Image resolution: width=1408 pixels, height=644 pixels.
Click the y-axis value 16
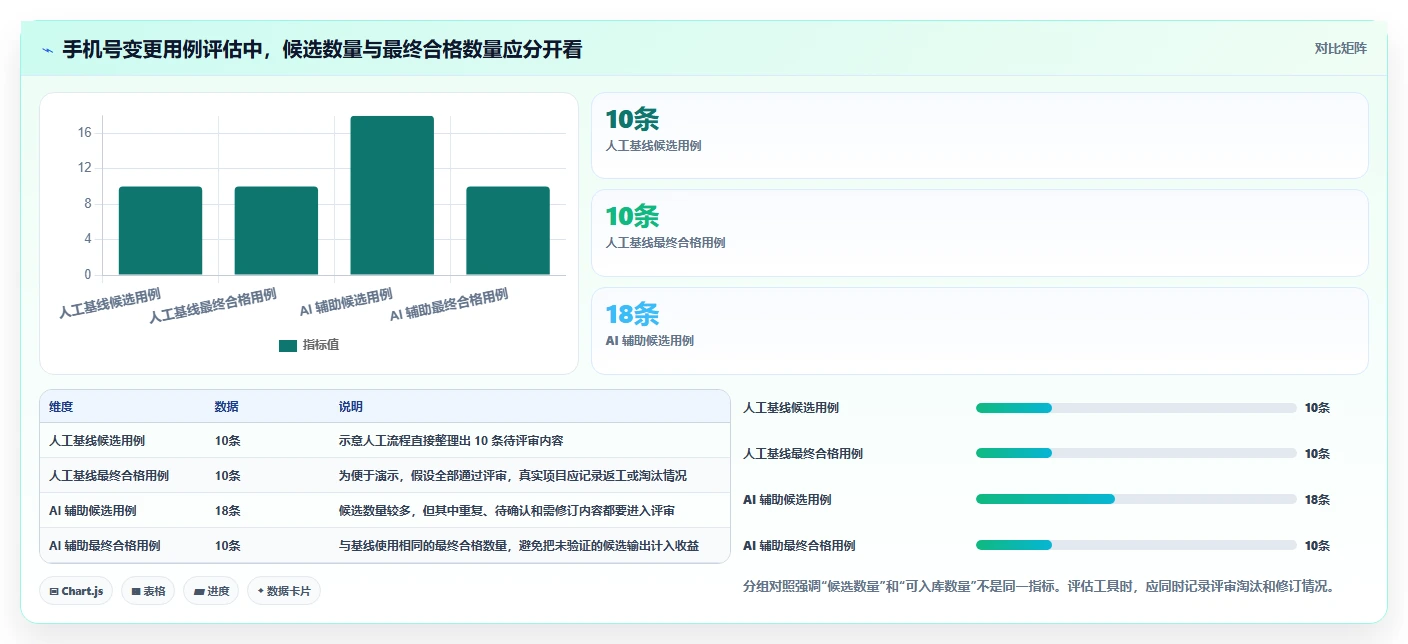(84, 133)
